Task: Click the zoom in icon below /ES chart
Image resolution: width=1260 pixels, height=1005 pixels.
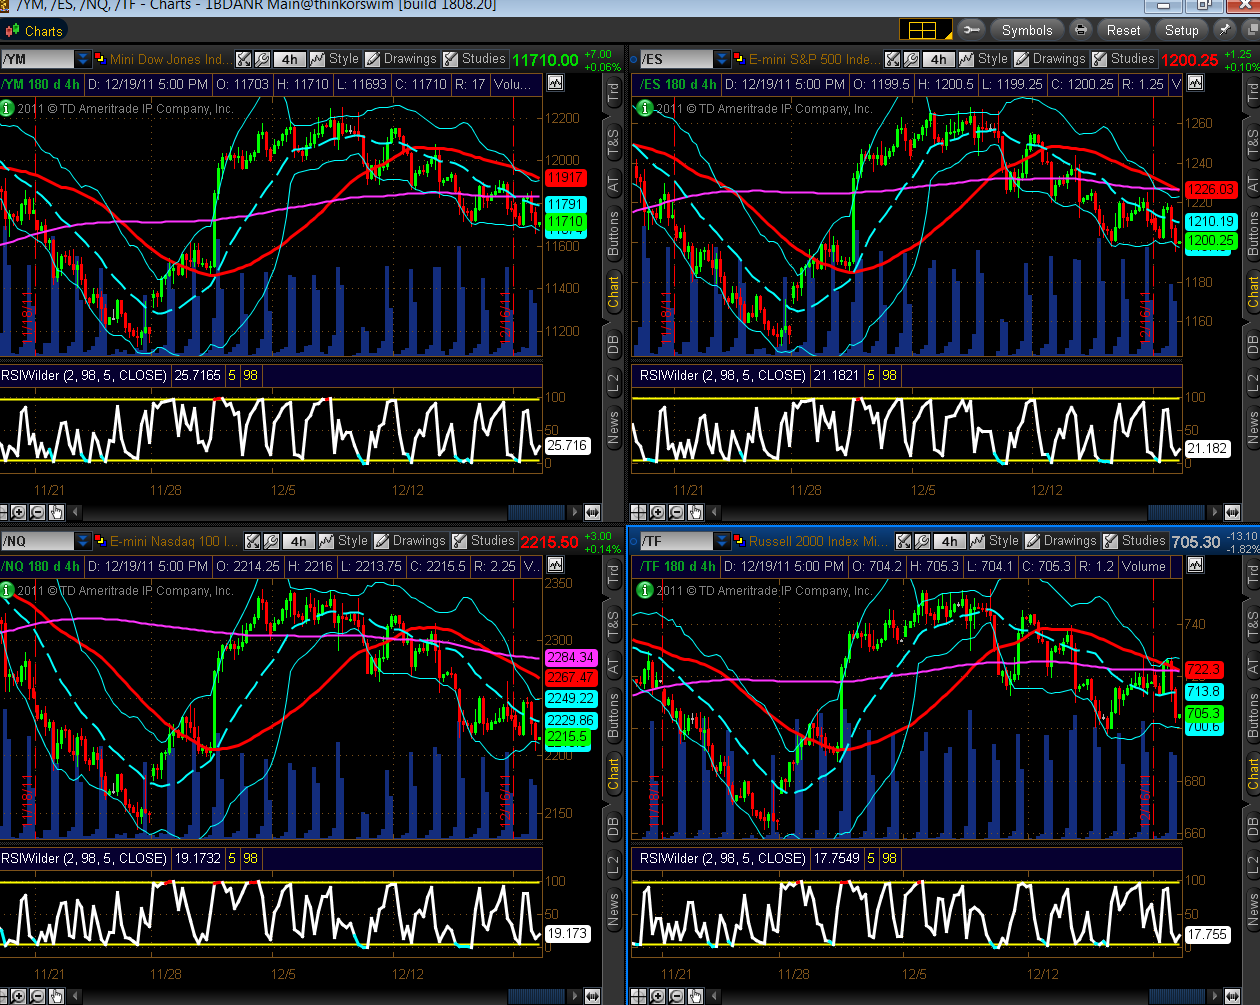Action: 658,512
